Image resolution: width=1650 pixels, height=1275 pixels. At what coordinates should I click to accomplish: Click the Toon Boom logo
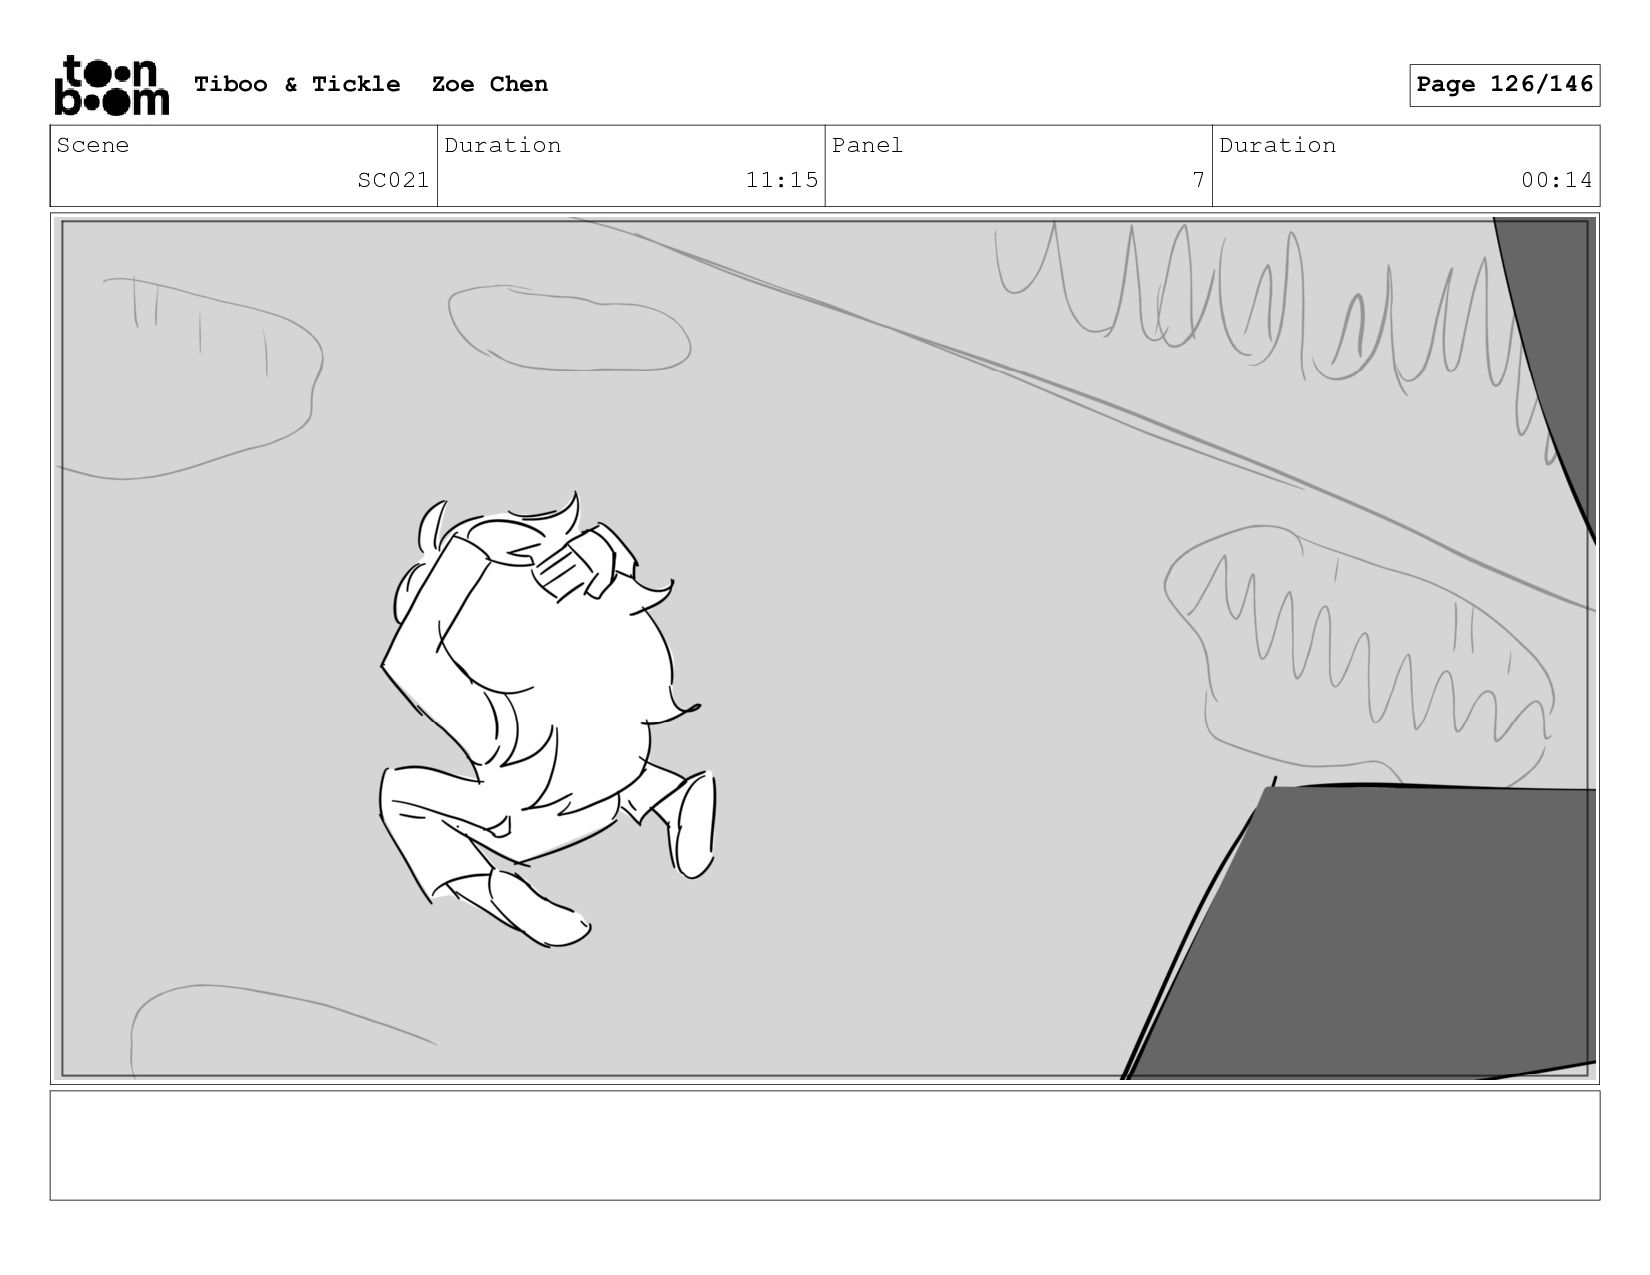coord(111,85)
